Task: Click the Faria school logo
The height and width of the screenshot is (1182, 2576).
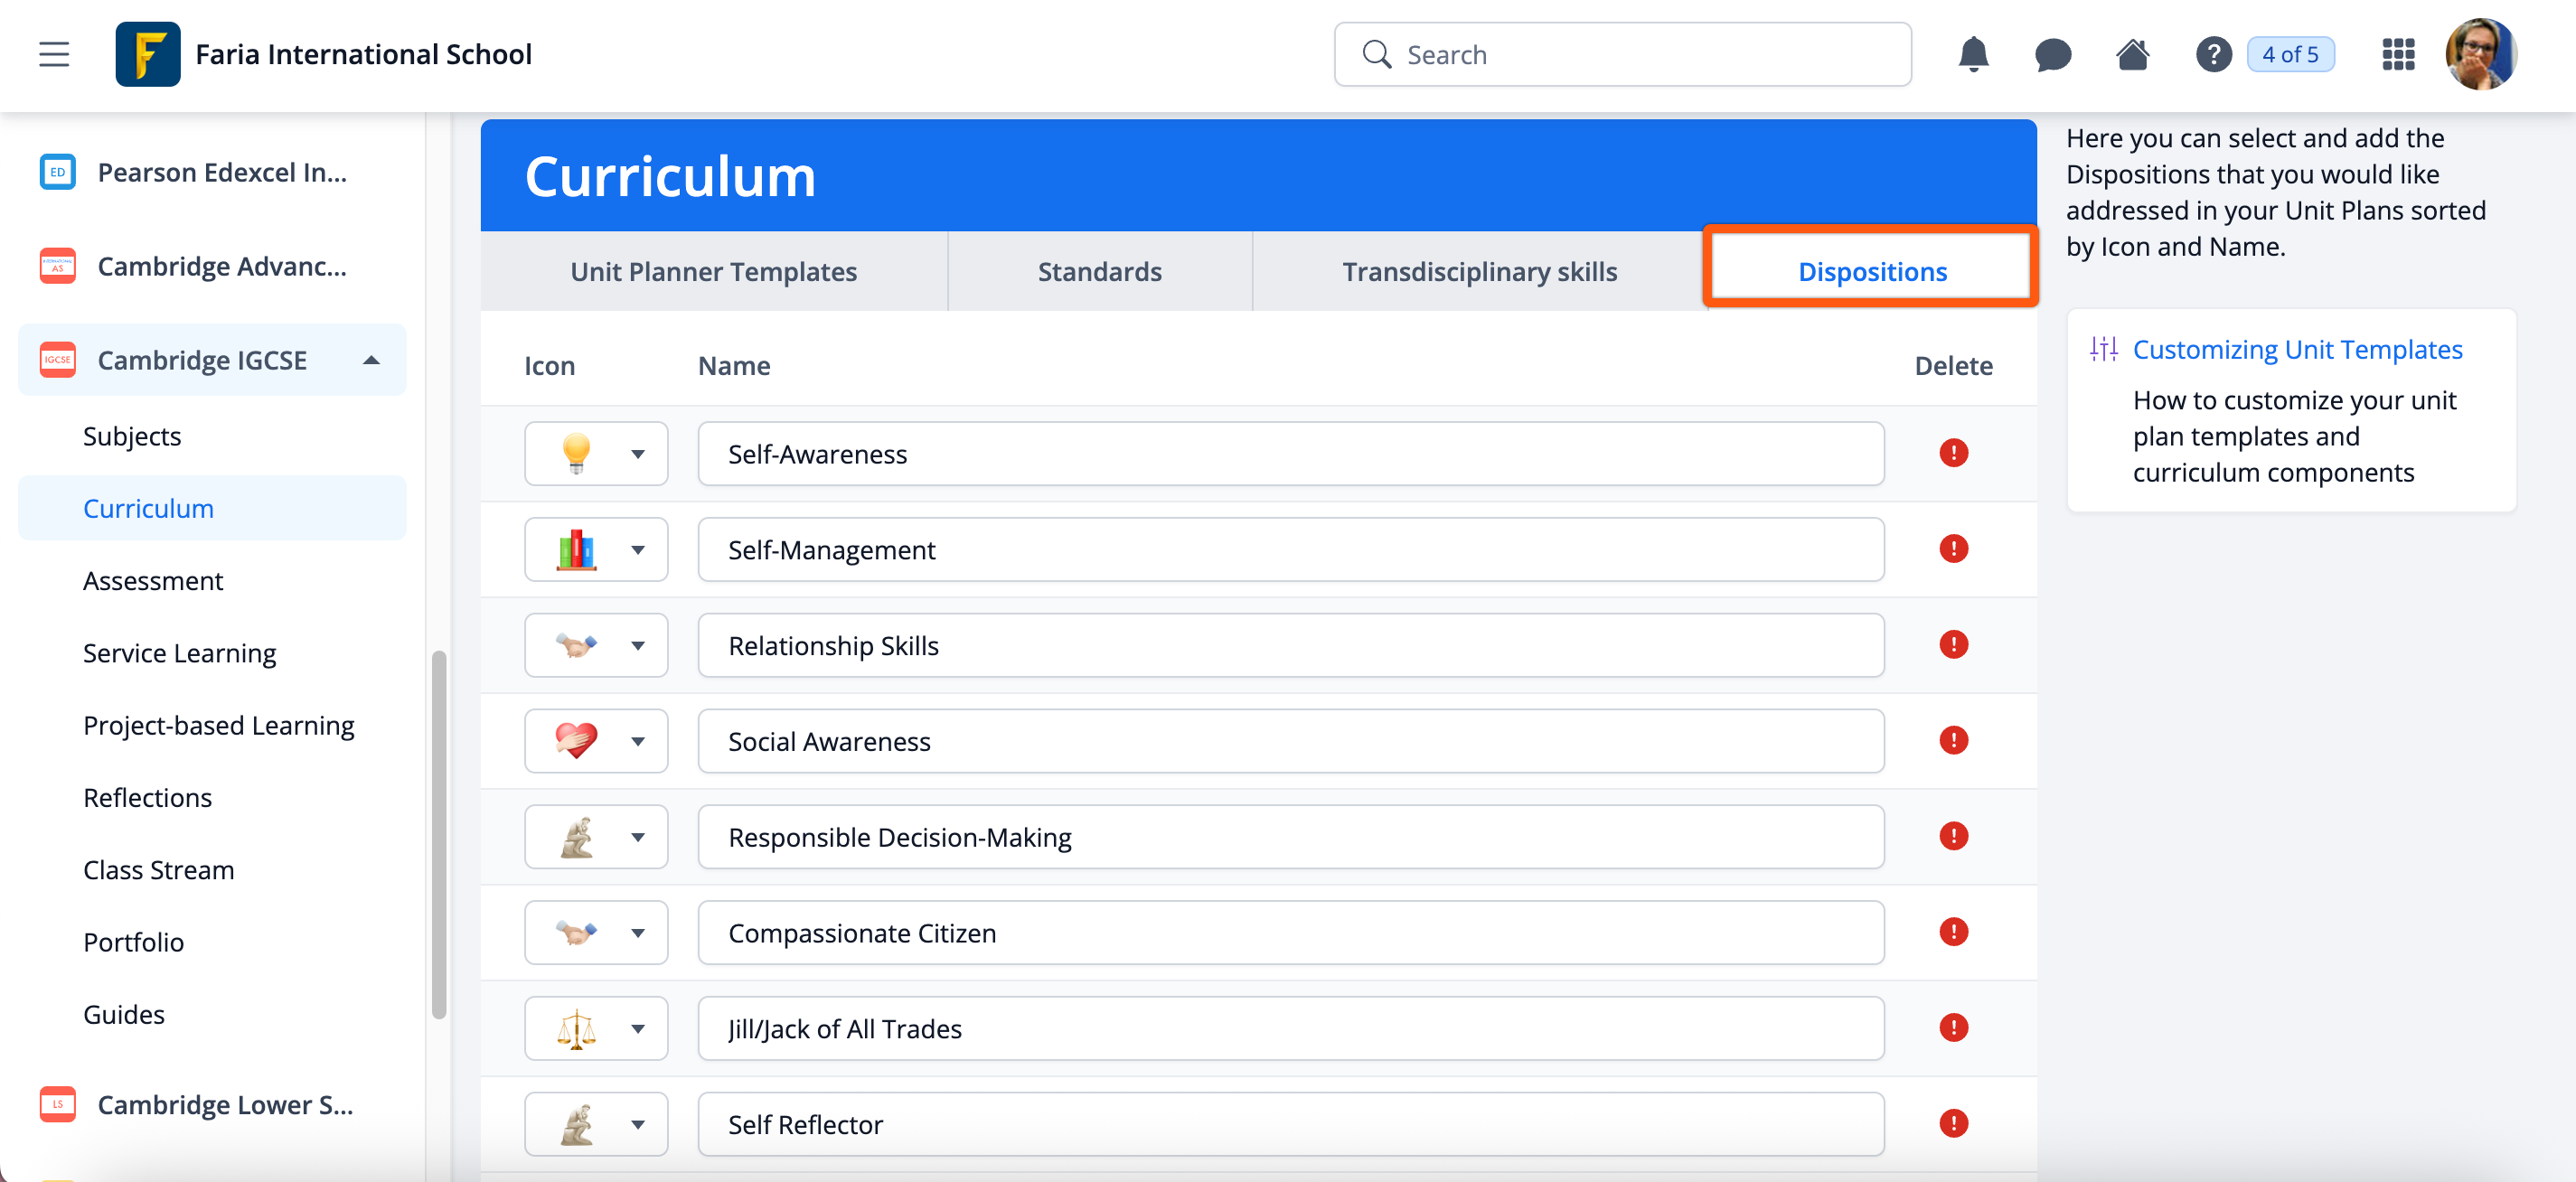Action: point(147,54)
